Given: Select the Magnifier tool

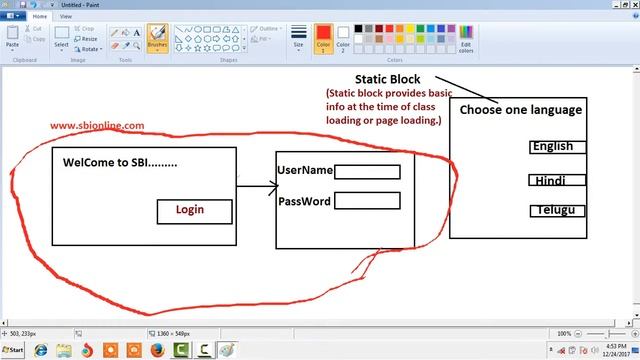Looking at the screenshot, I should [137, 45].
